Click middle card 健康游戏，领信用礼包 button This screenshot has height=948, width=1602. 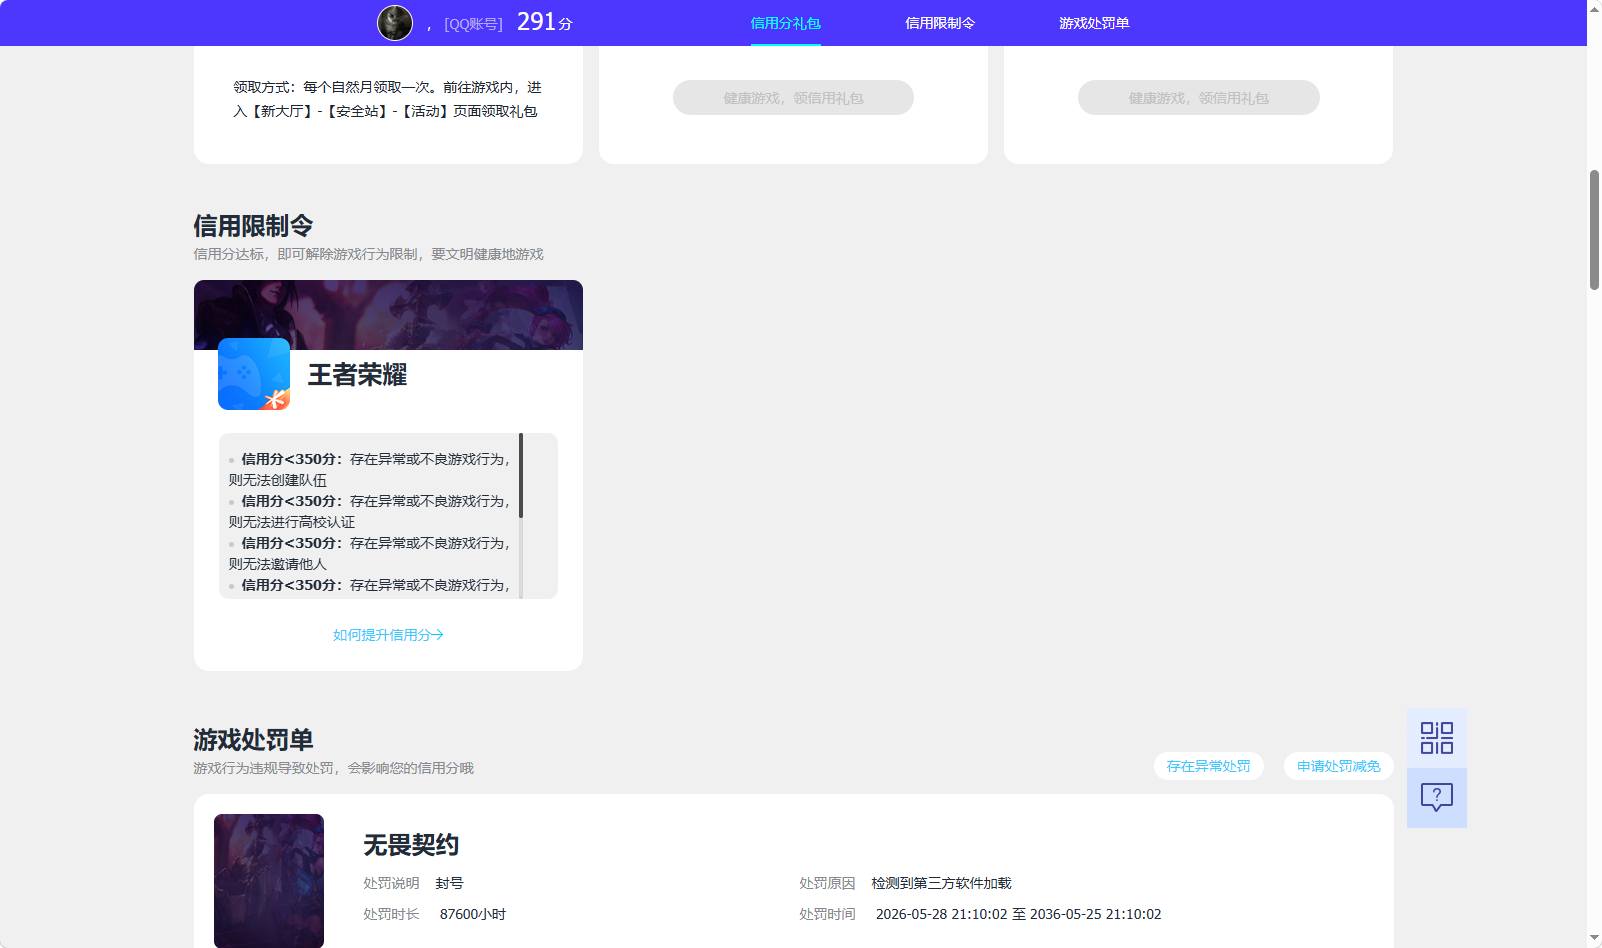point(793,98)
